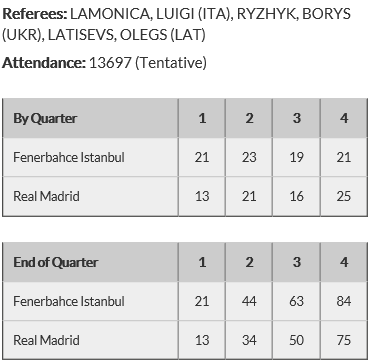Viewport: 368px width, 362px height.
Task: Click quarter 3 column header in End of Quarter
Action: (x=296, y=262)
